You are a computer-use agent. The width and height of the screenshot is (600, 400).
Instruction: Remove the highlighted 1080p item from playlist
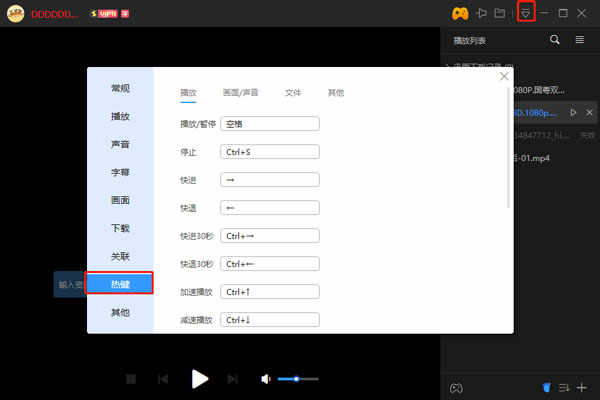pos(589,113)
